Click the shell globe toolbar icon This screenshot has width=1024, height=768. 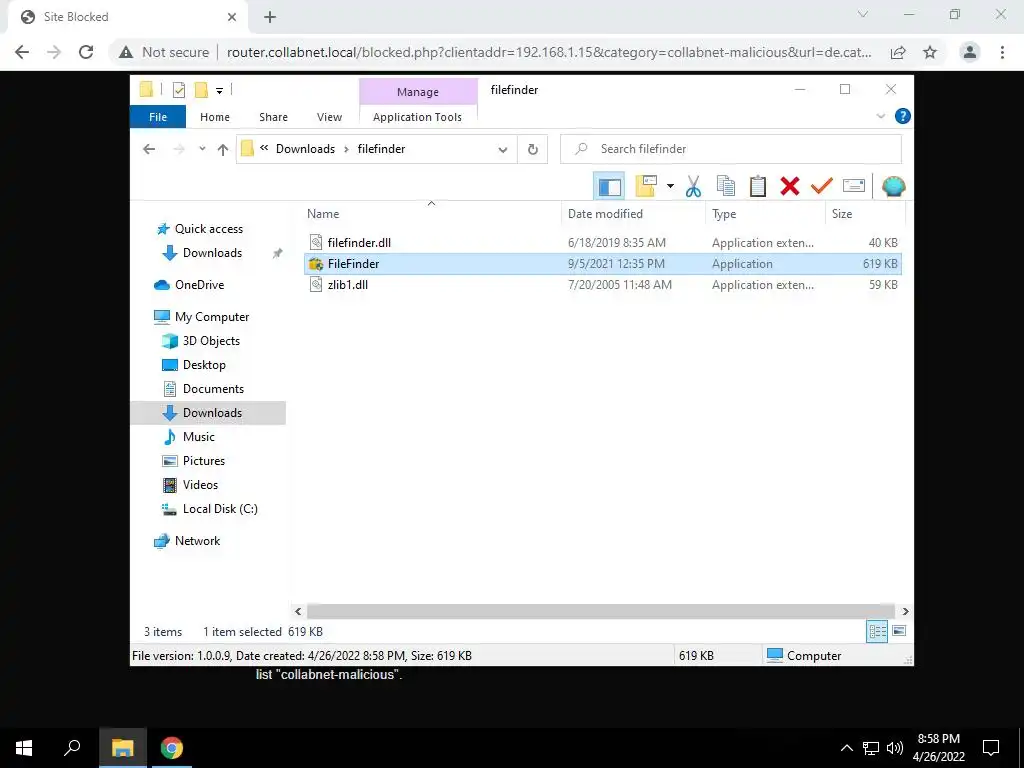(x=893, y=187)
